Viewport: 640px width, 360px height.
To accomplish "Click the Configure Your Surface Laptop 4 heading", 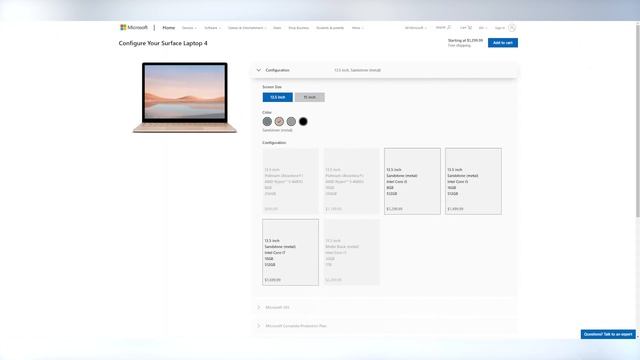I will coord(163,43).
